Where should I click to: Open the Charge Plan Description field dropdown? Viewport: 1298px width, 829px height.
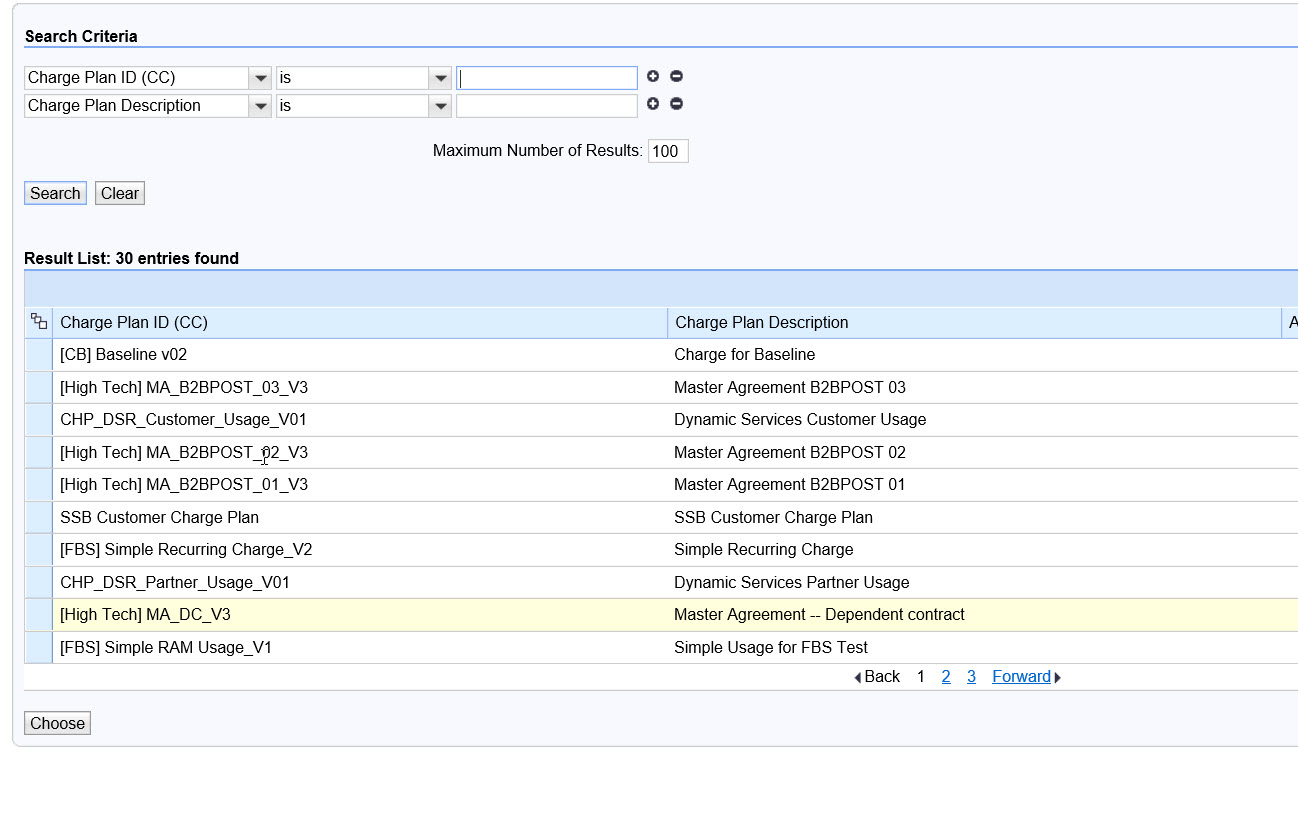(260, 106)
